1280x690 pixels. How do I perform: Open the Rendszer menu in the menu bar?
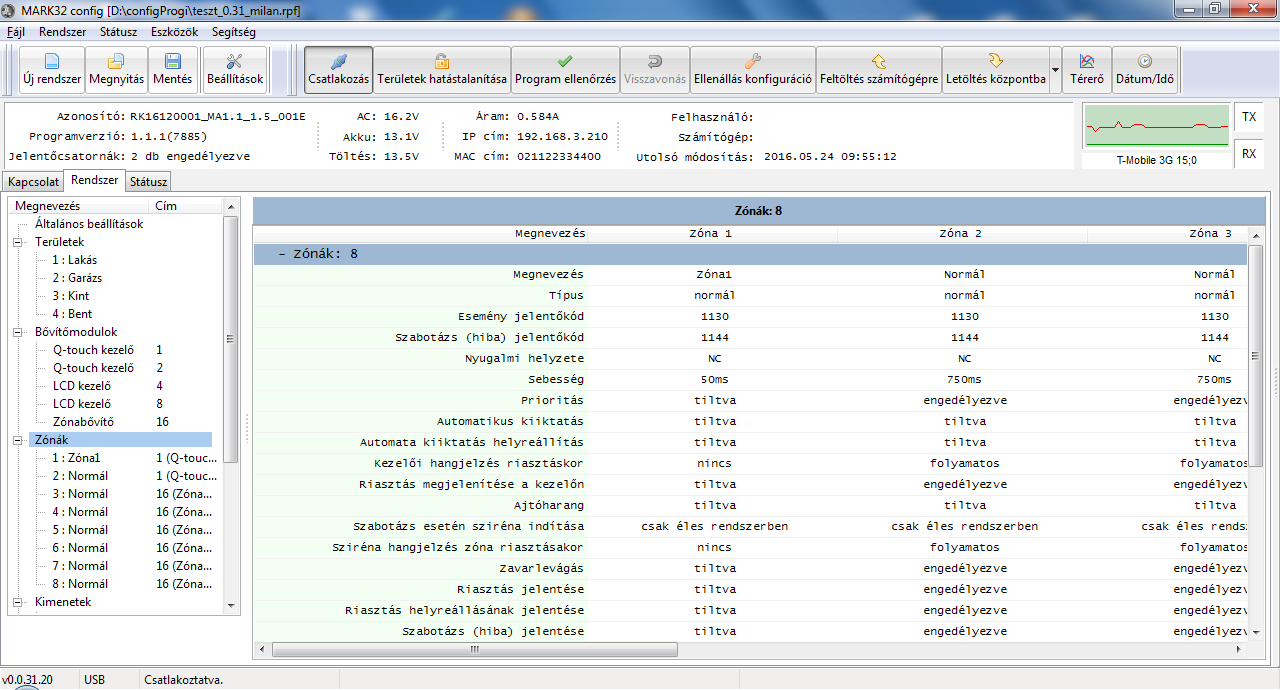[62, 32]
